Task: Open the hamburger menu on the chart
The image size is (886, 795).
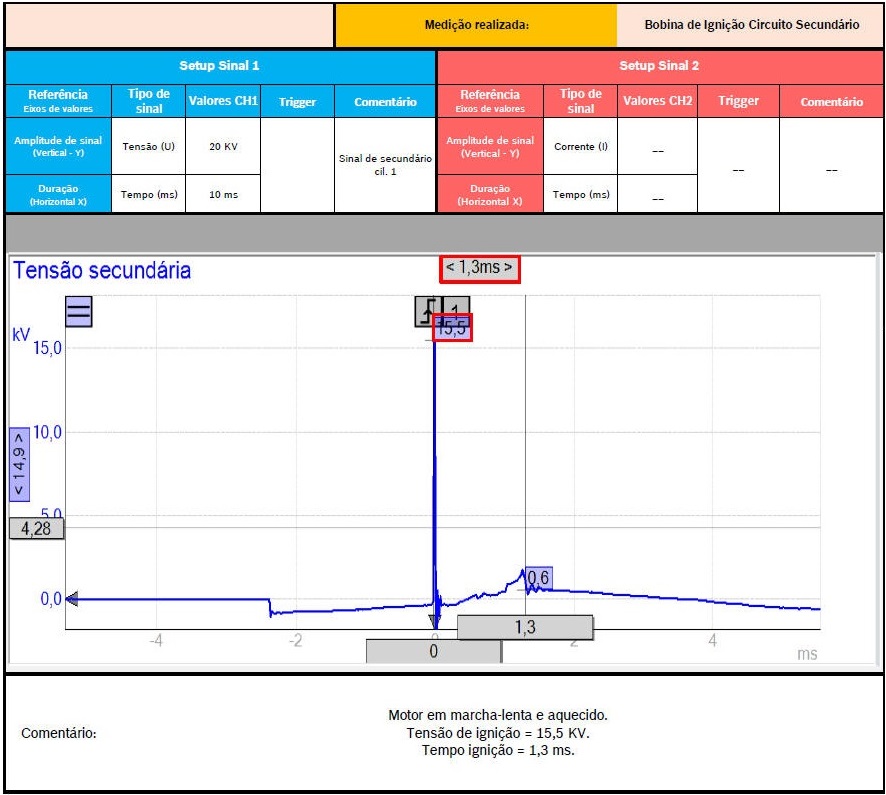Action: point(79,312)
